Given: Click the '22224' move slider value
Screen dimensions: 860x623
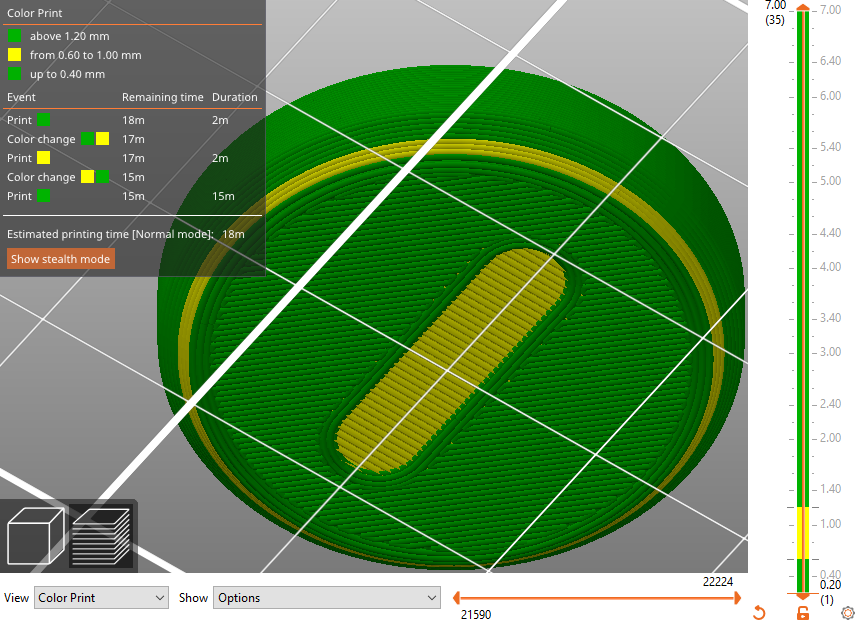Looking at the screenshot, I should (717, 582).
